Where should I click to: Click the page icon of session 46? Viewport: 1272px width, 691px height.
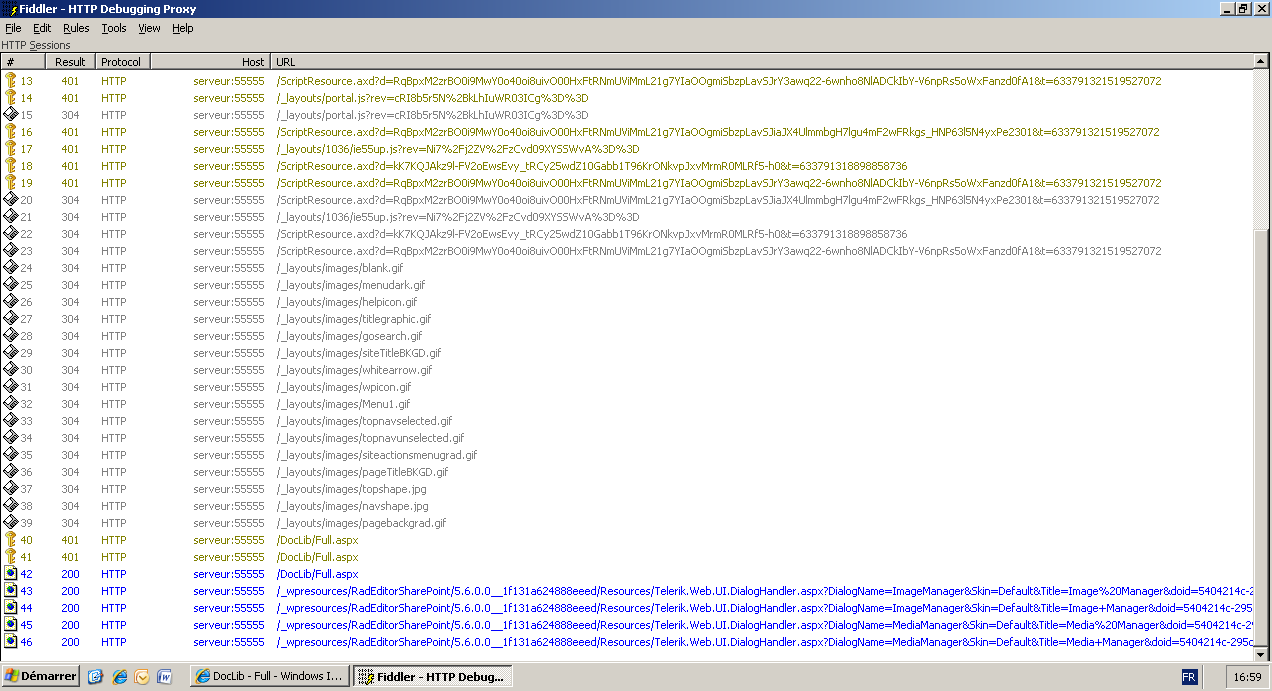coord(10,642)
